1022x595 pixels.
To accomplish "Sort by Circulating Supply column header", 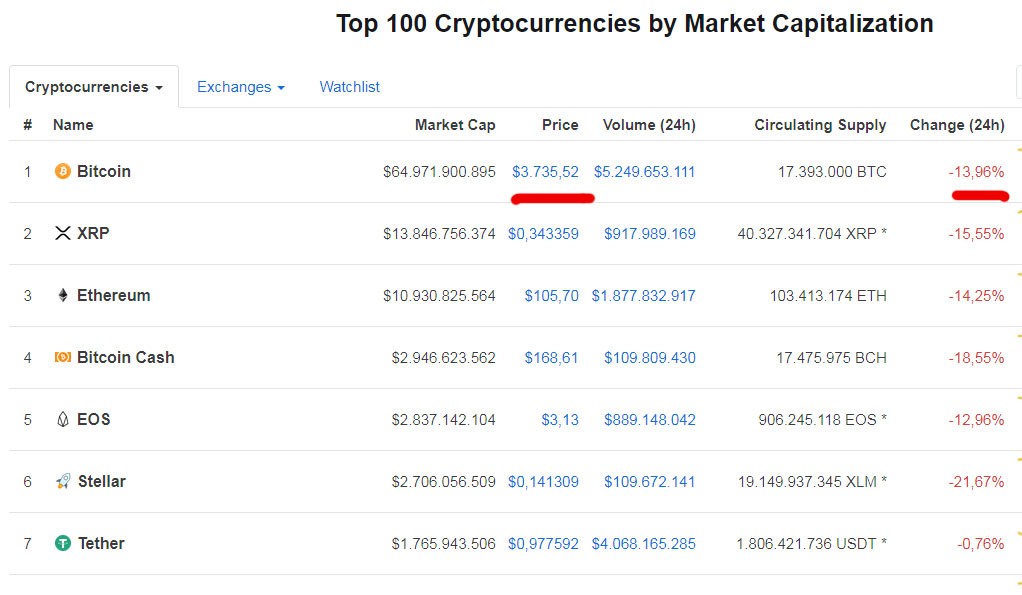I will click(x=820, y=125).
